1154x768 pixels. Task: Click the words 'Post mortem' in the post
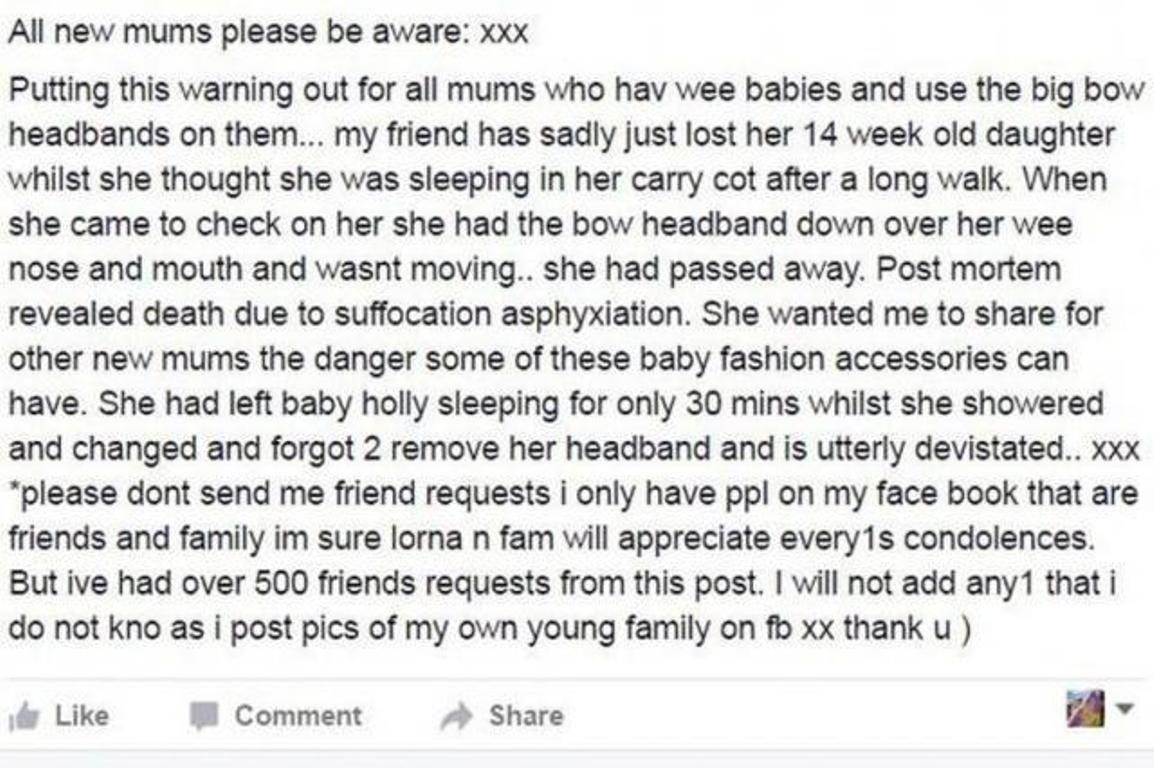point(969,269)
